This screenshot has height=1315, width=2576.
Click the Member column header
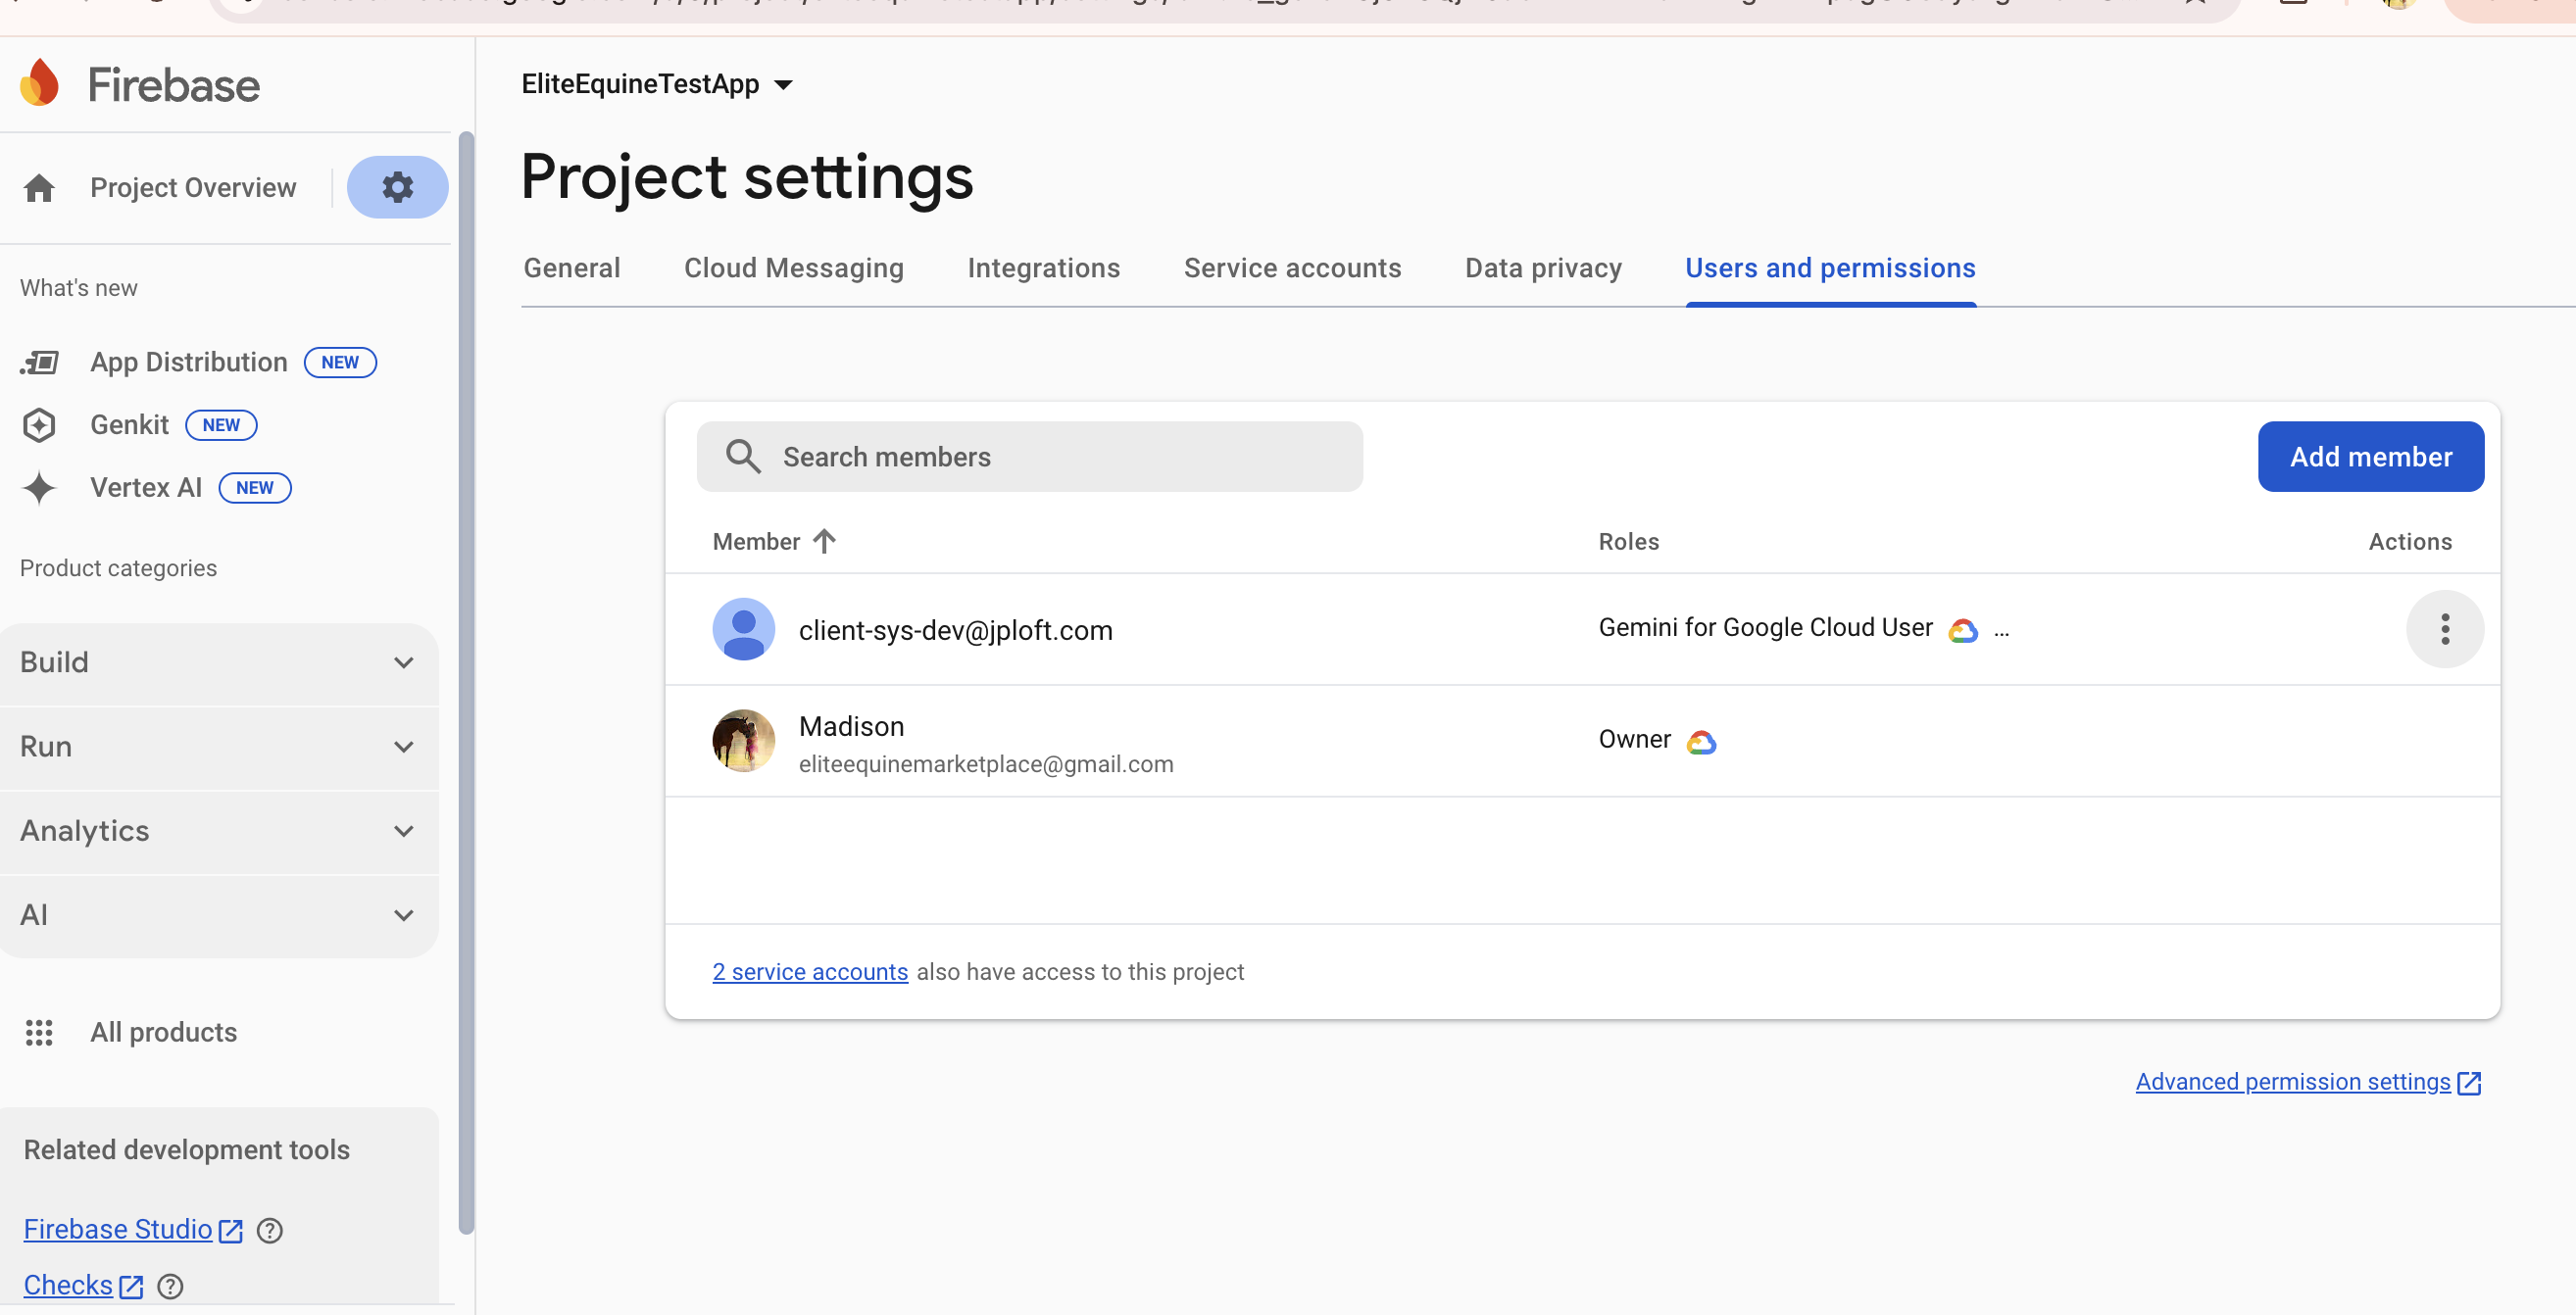pyautogui.click(x=756, y=541)
